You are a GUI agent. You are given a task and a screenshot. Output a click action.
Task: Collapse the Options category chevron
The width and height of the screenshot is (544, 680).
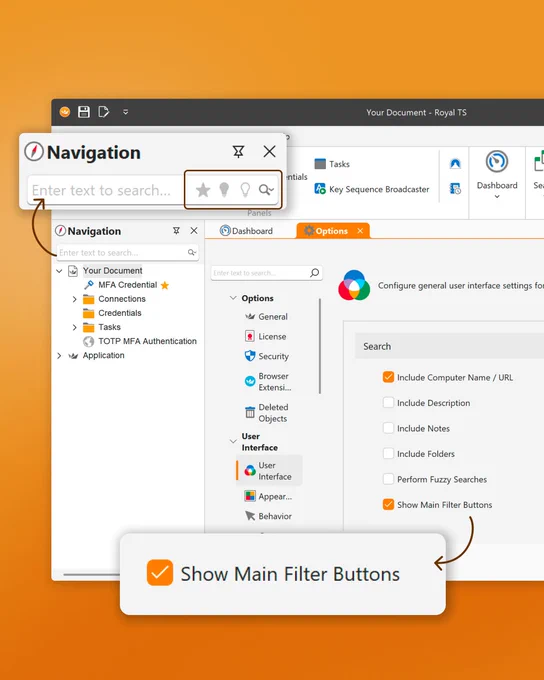(233, 298)
